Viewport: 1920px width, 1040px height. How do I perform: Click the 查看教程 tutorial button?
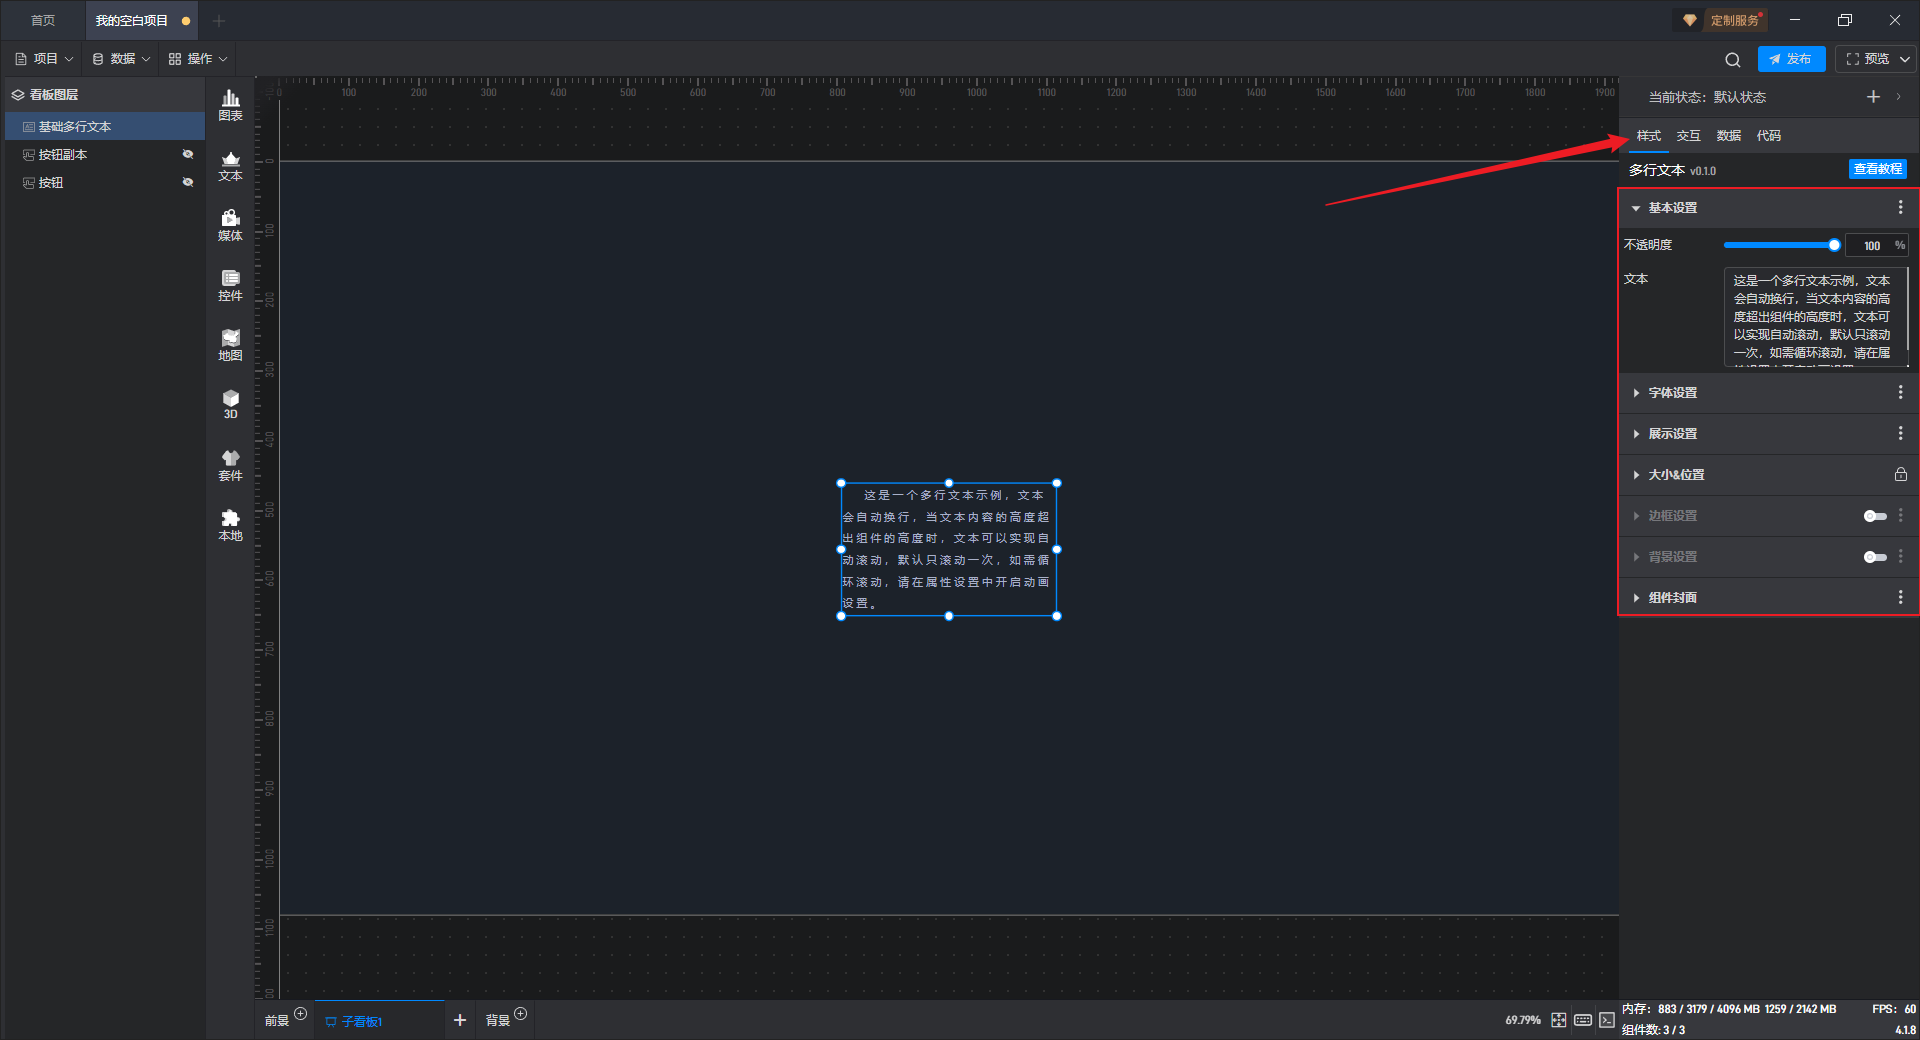(x=1877, y=169)
